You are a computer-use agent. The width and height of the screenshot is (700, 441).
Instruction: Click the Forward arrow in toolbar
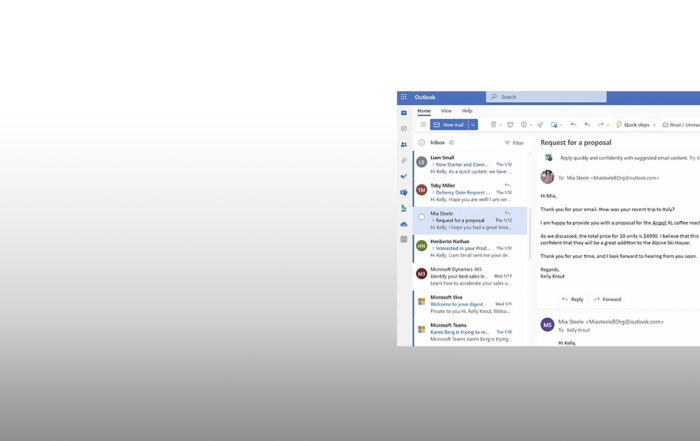point(600,125)
